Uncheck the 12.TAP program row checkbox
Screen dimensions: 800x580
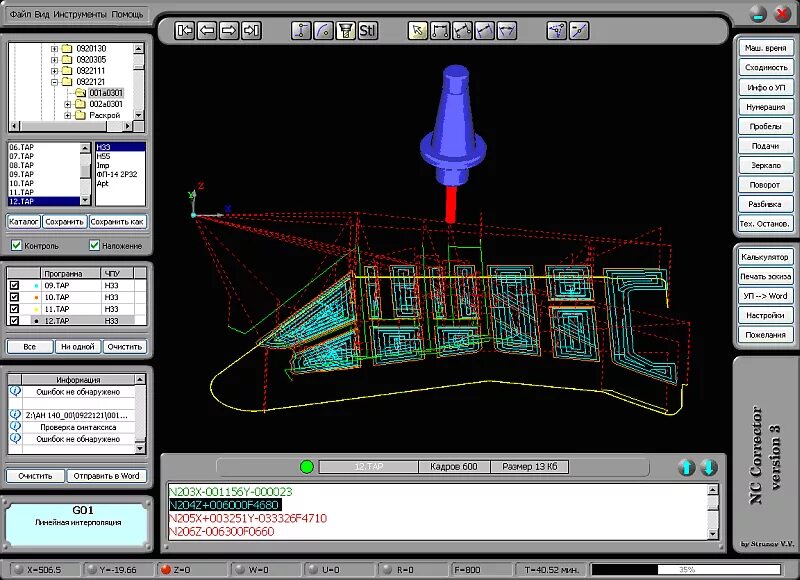14,320
